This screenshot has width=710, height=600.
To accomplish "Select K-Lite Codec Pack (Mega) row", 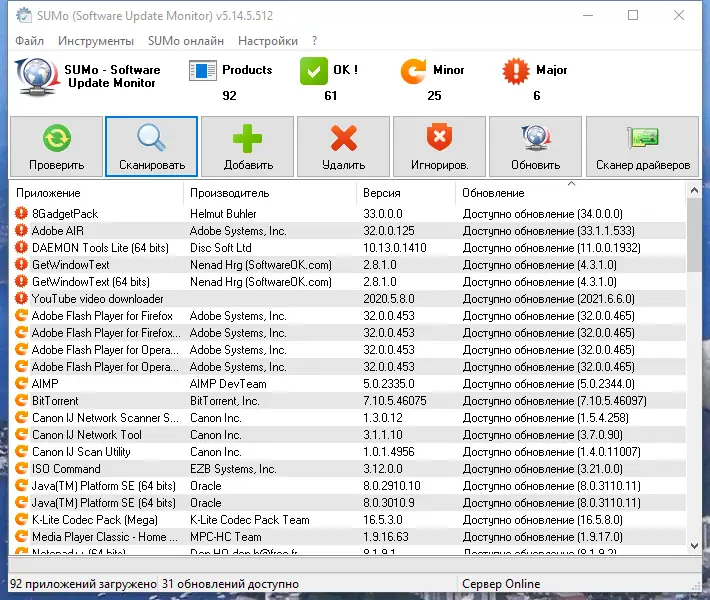I will click(x=95, y=519).
